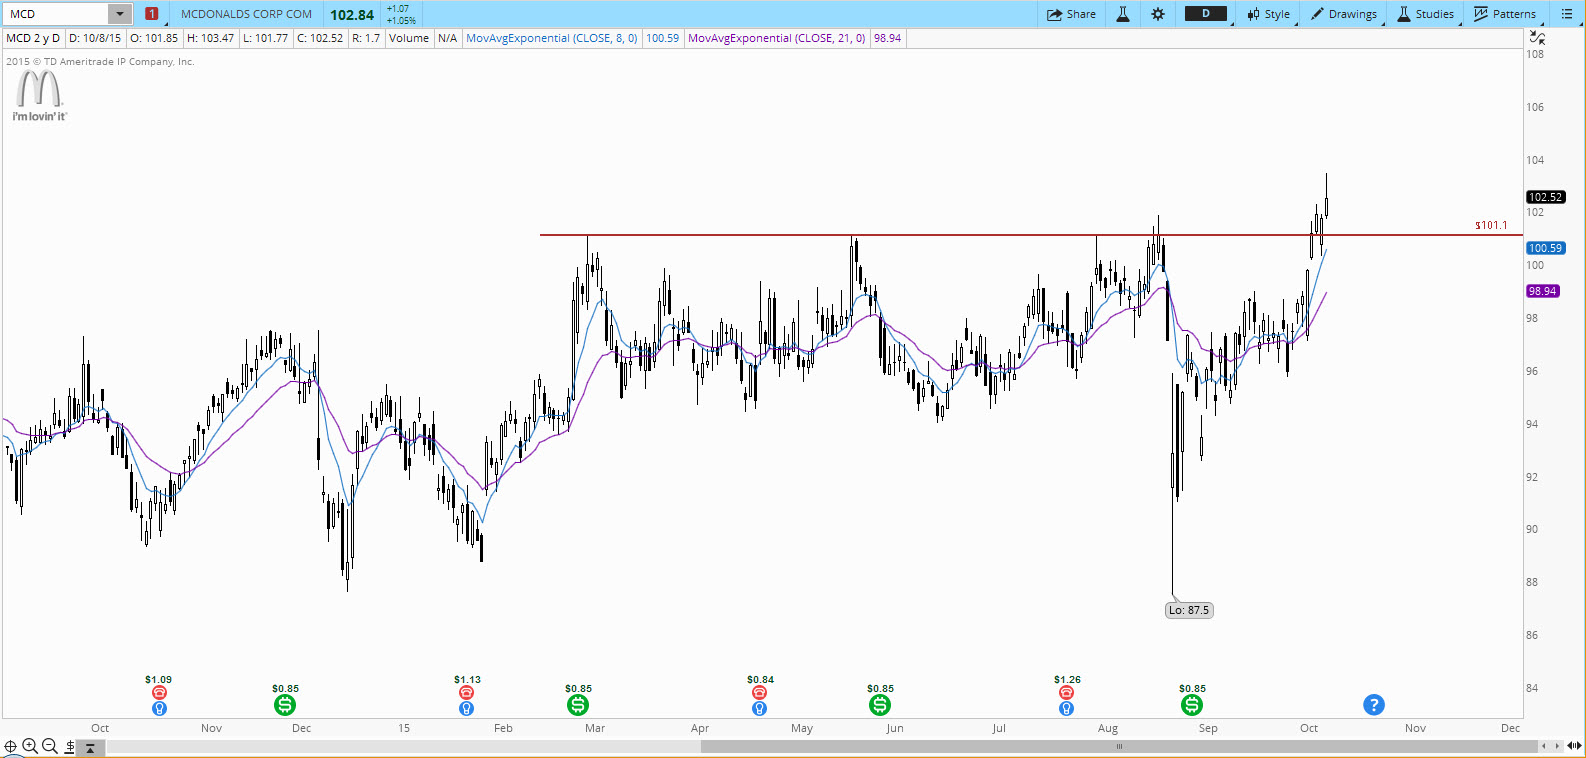
Task: Click the earnings lightbulb icon in October
Action: tap(159, 708)
